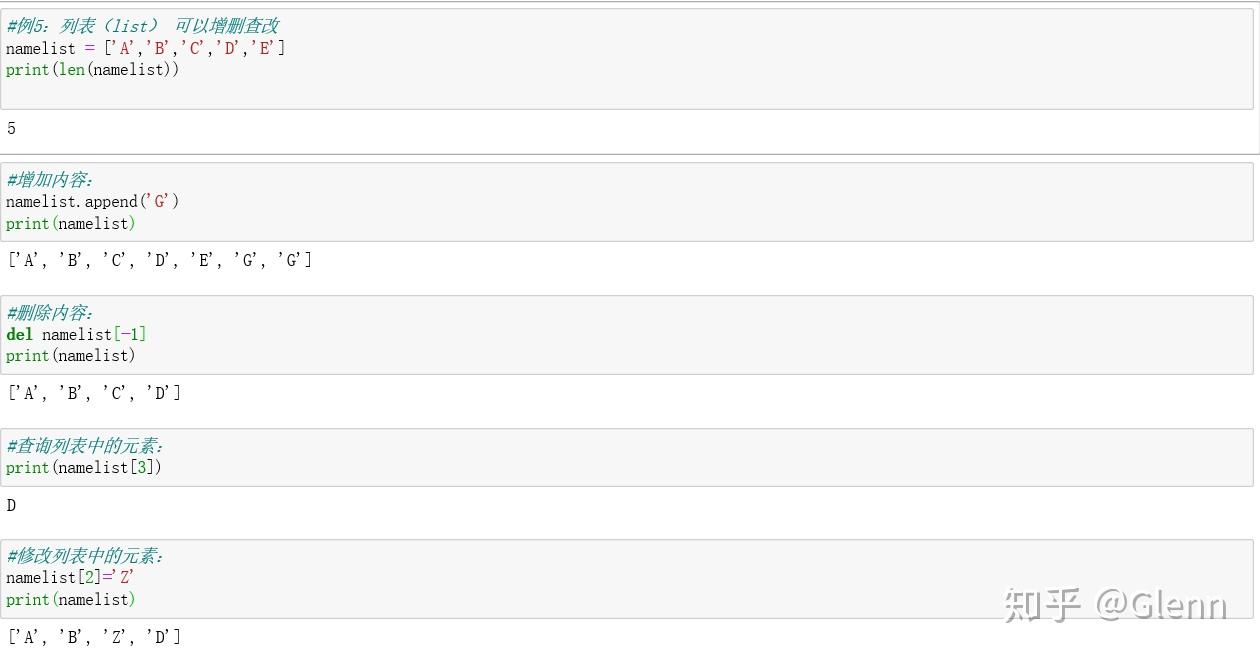Click the 知乎 @Glenn watermark
Viewport: 1260px width, 655px height.
click(1114, 605)
